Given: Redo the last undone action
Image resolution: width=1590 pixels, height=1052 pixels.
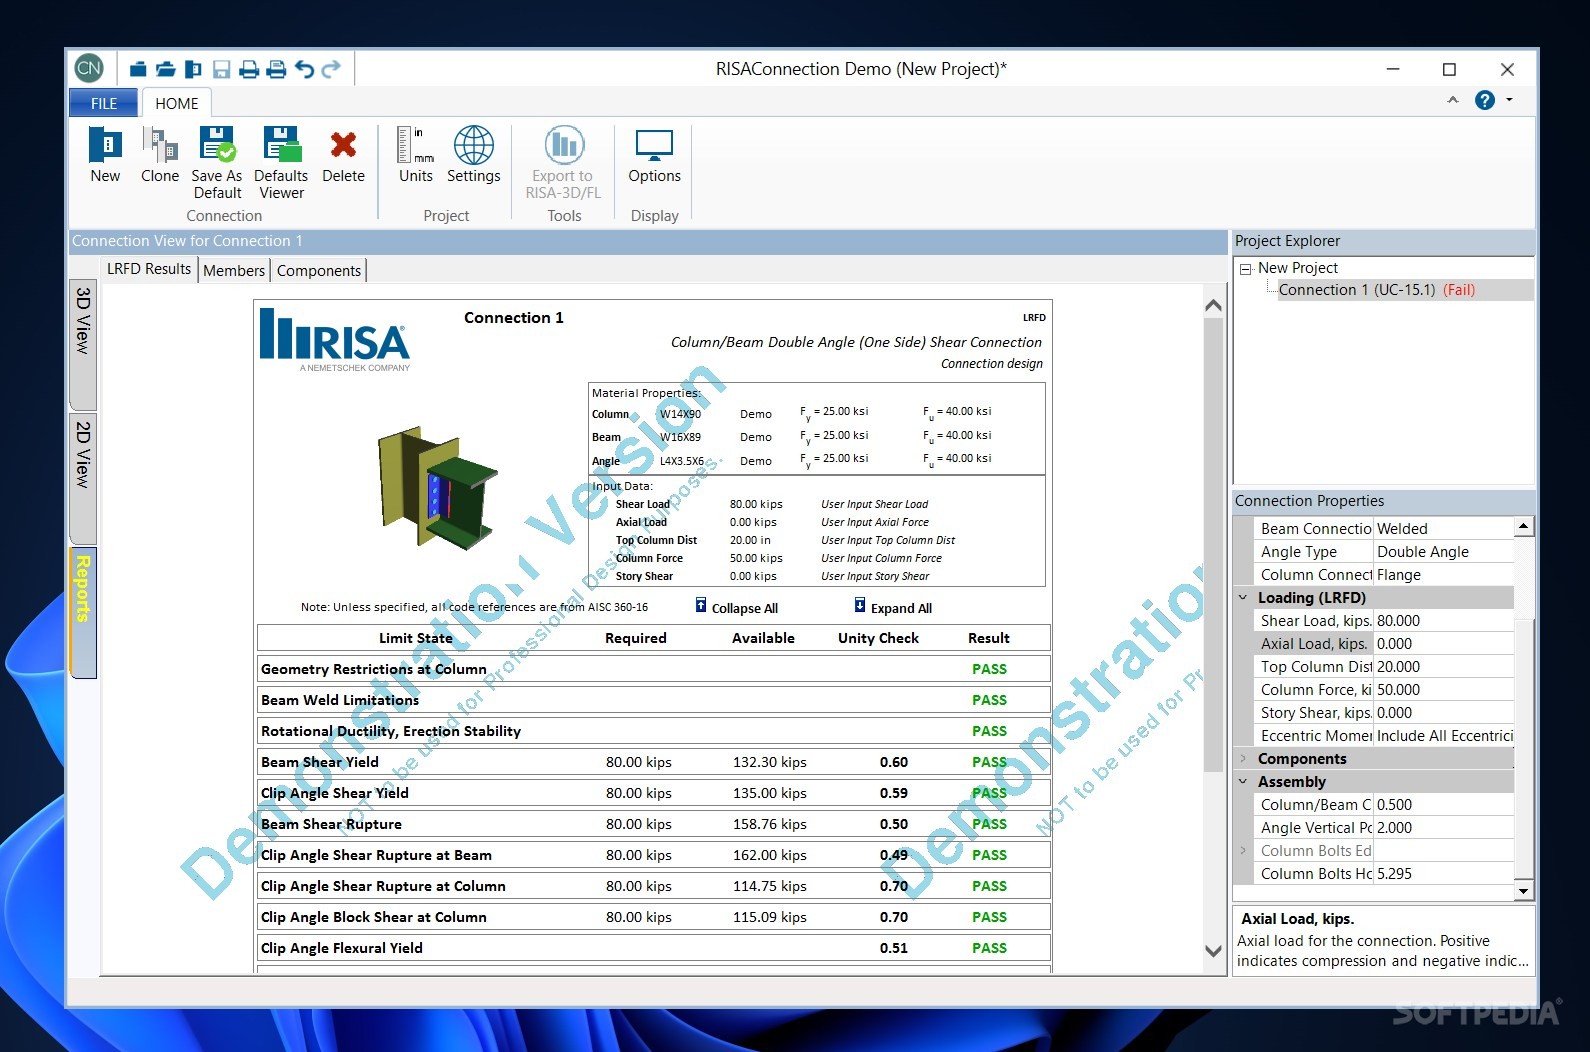Looking at the screenshot, I should 331,69.
